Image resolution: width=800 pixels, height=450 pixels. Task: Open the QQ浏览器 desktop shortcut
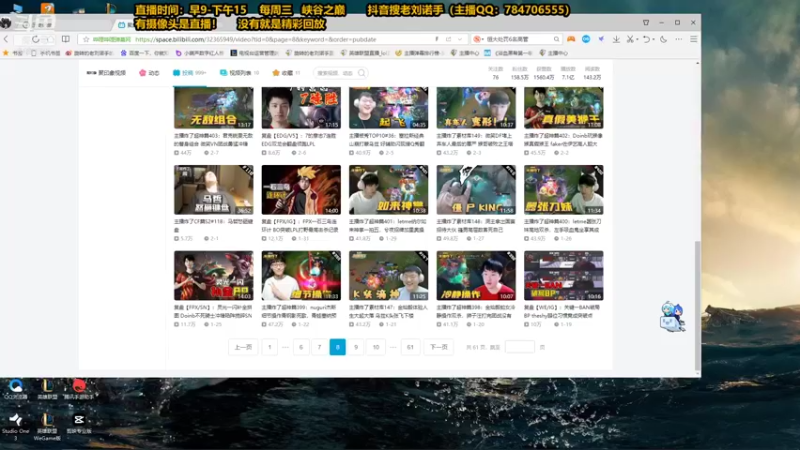16,389
